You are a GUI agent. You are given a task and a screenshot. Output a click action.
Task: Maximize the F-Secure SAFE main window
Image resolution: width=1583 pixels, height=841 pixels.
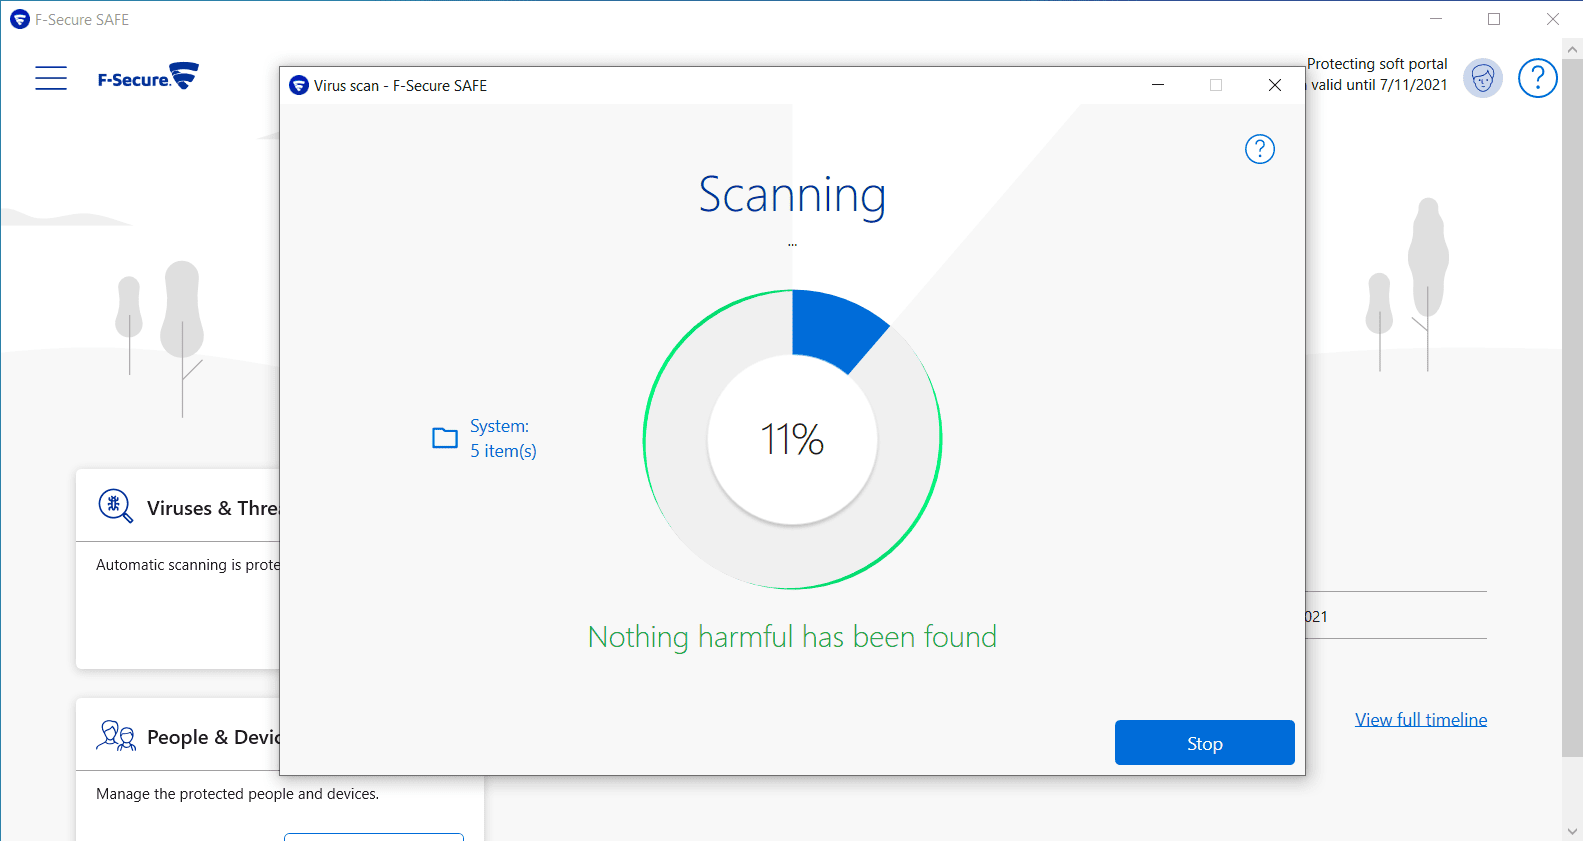pos(1494,19)
